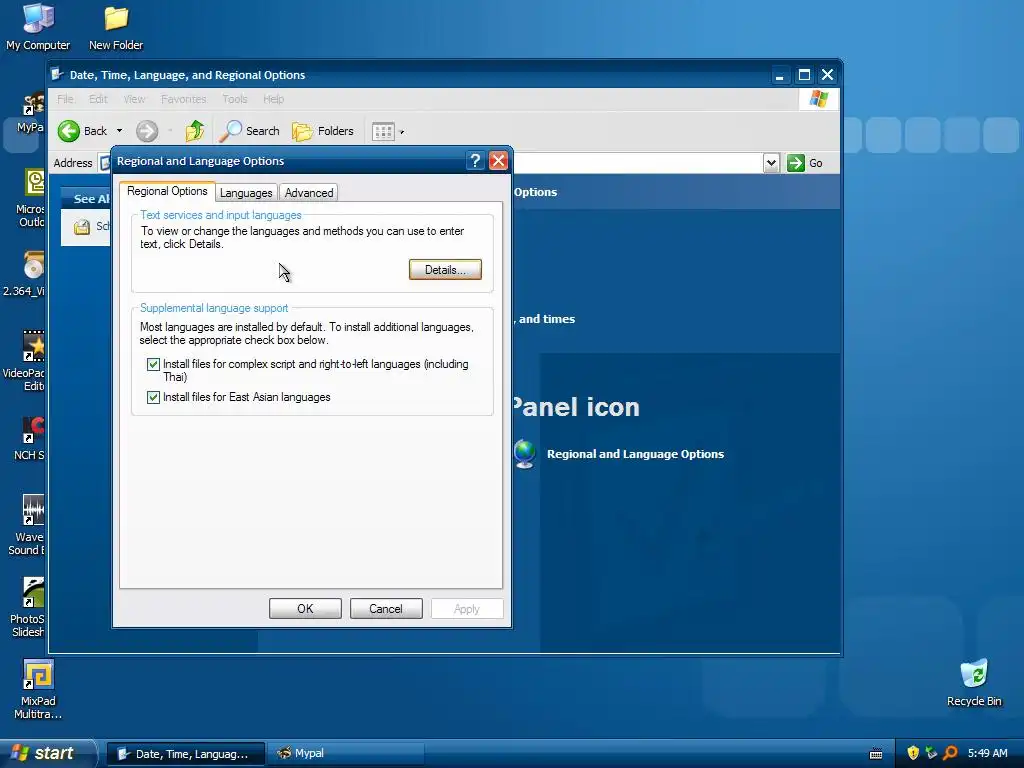Click the Search magnifier in Explorer toolbar
The height and width of the screenshot is (768, 1024).
(x=231, y=131)
